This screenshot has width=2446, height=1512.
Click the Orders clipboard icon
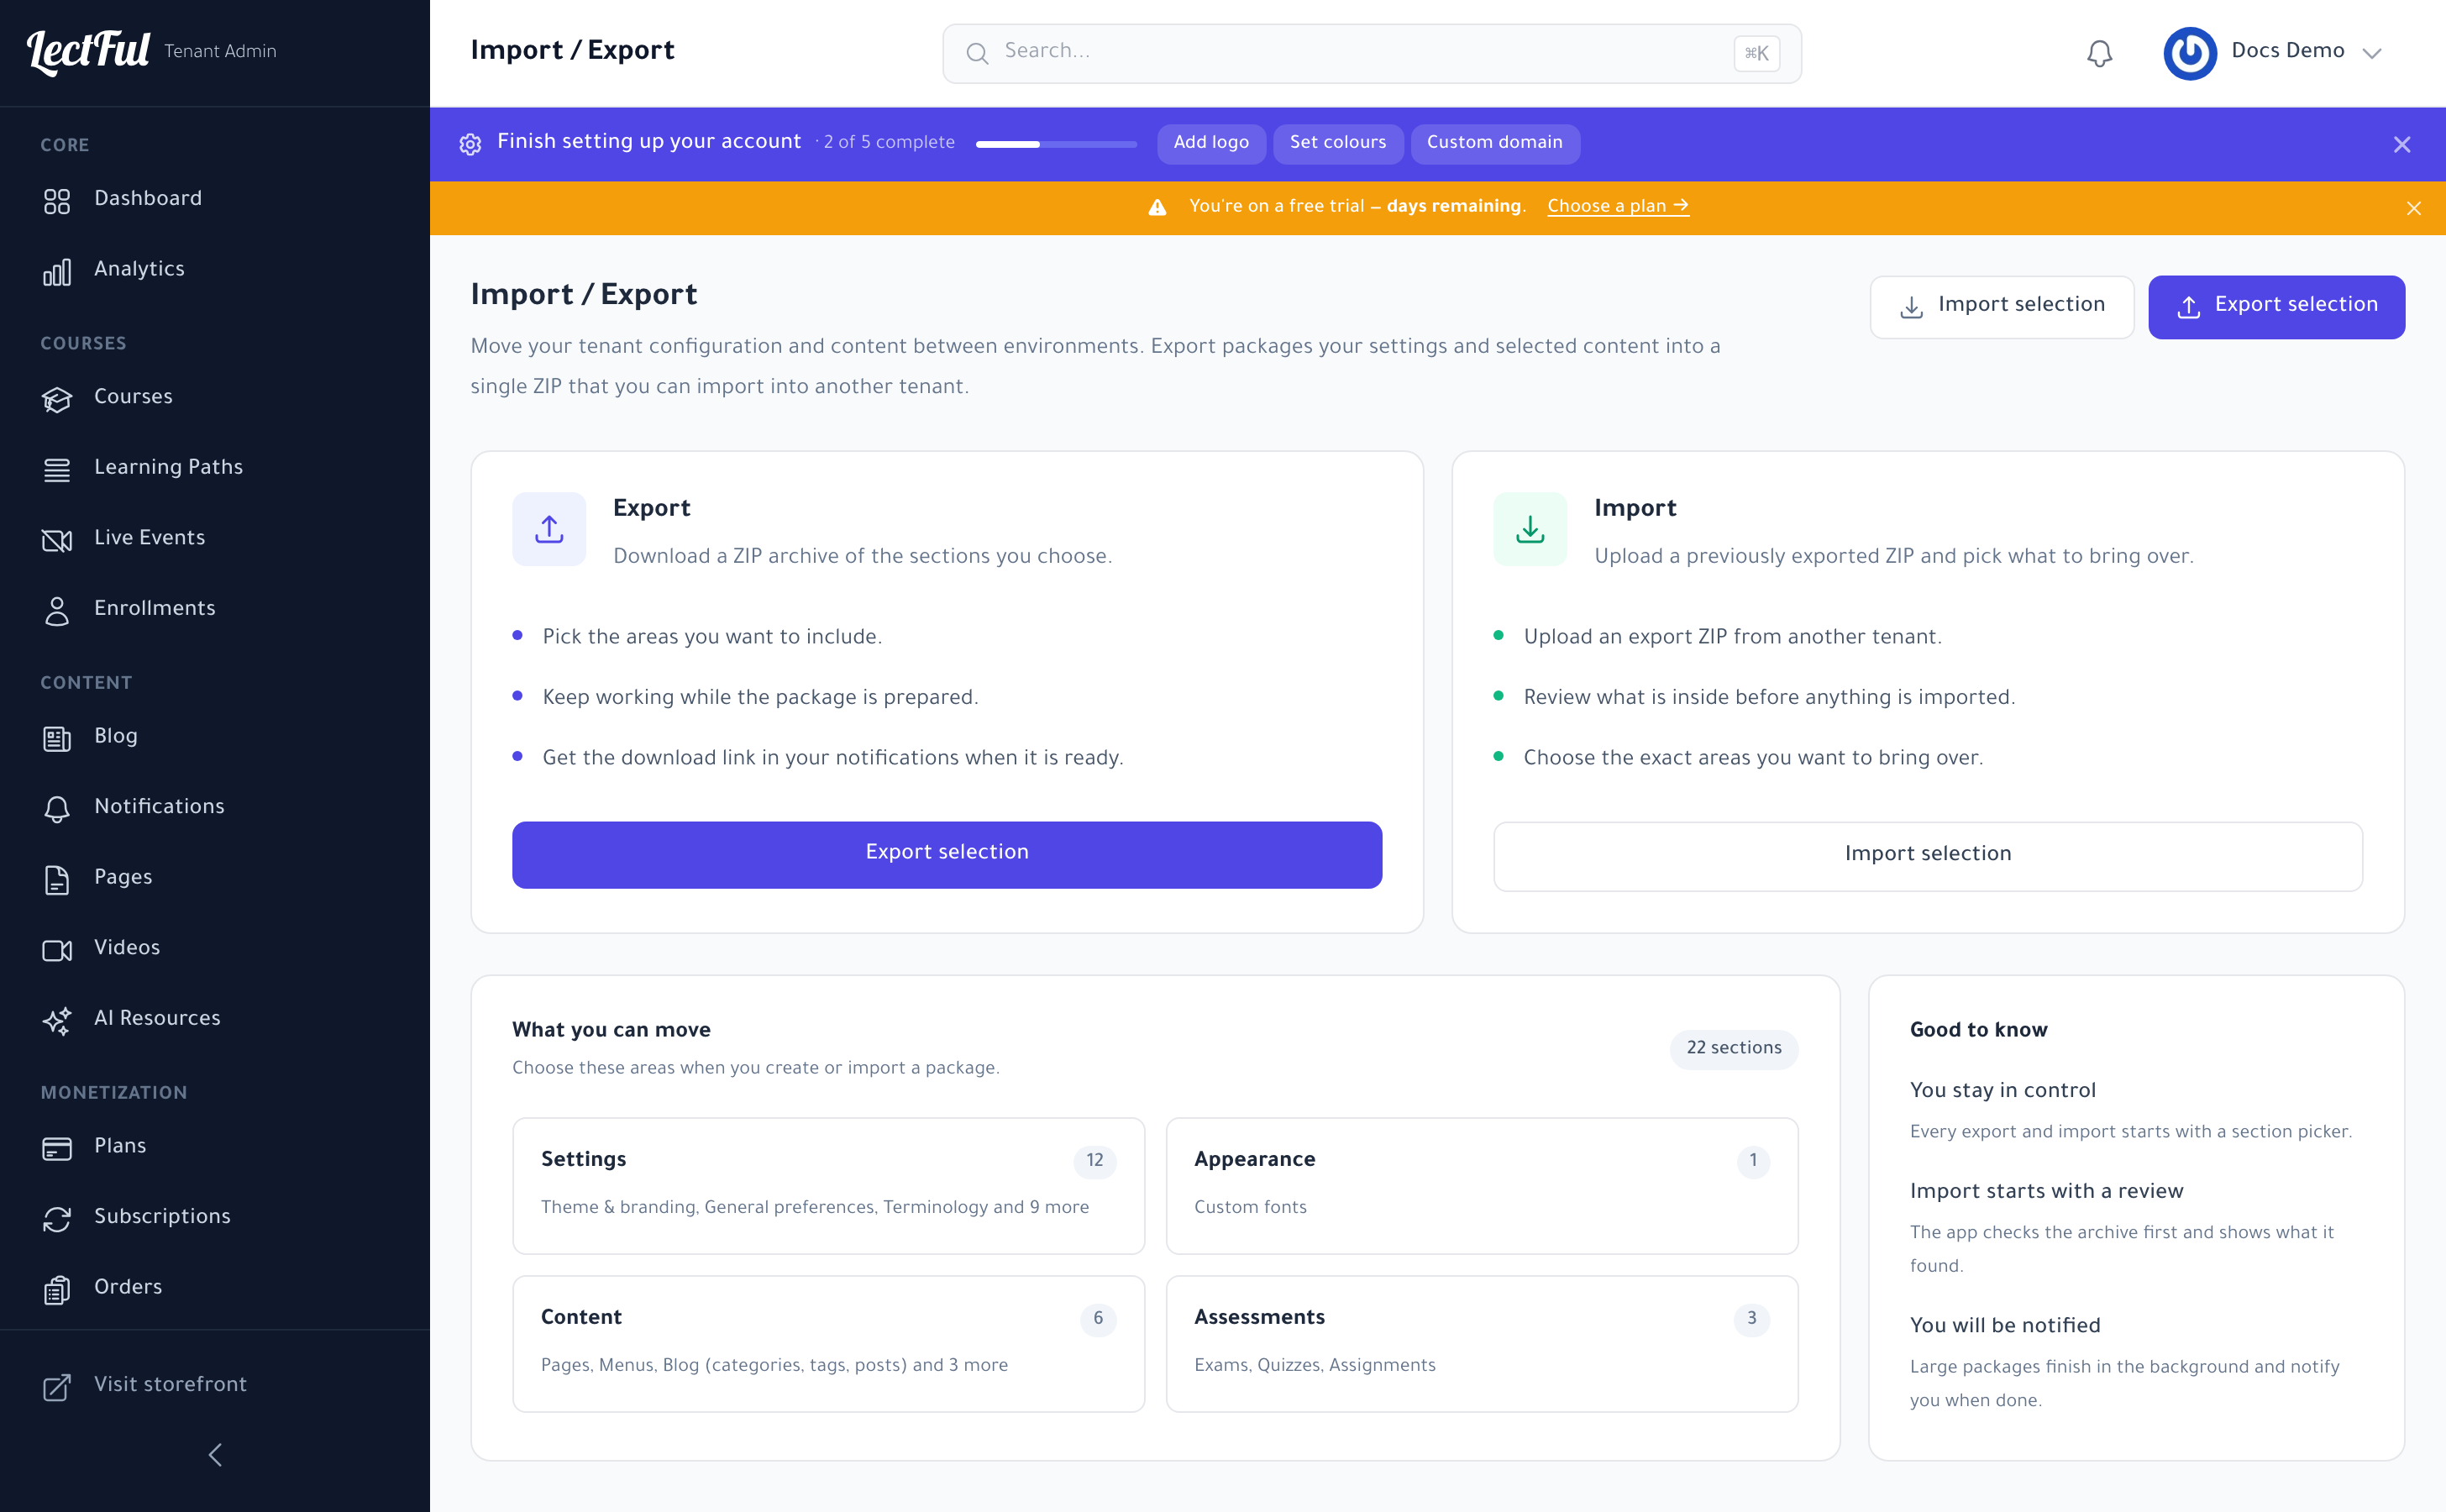57,1289
